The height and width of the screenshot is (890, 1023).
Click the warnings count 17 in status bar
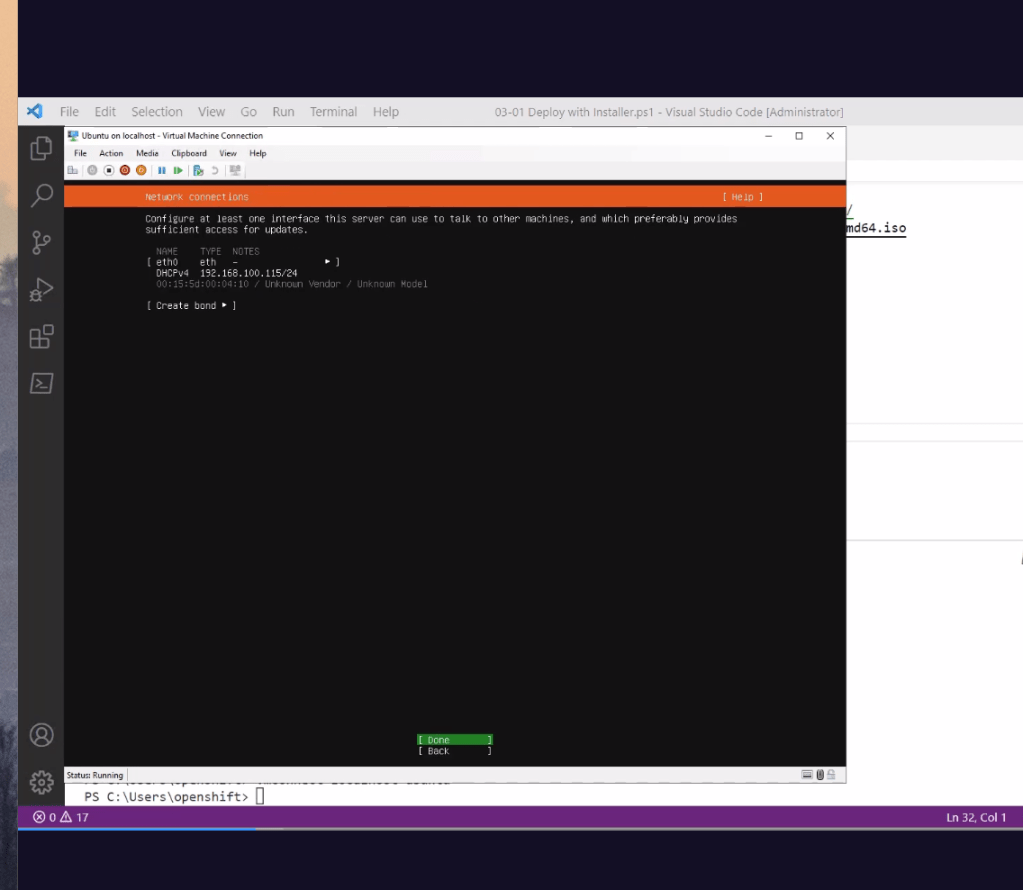[75, 817]
